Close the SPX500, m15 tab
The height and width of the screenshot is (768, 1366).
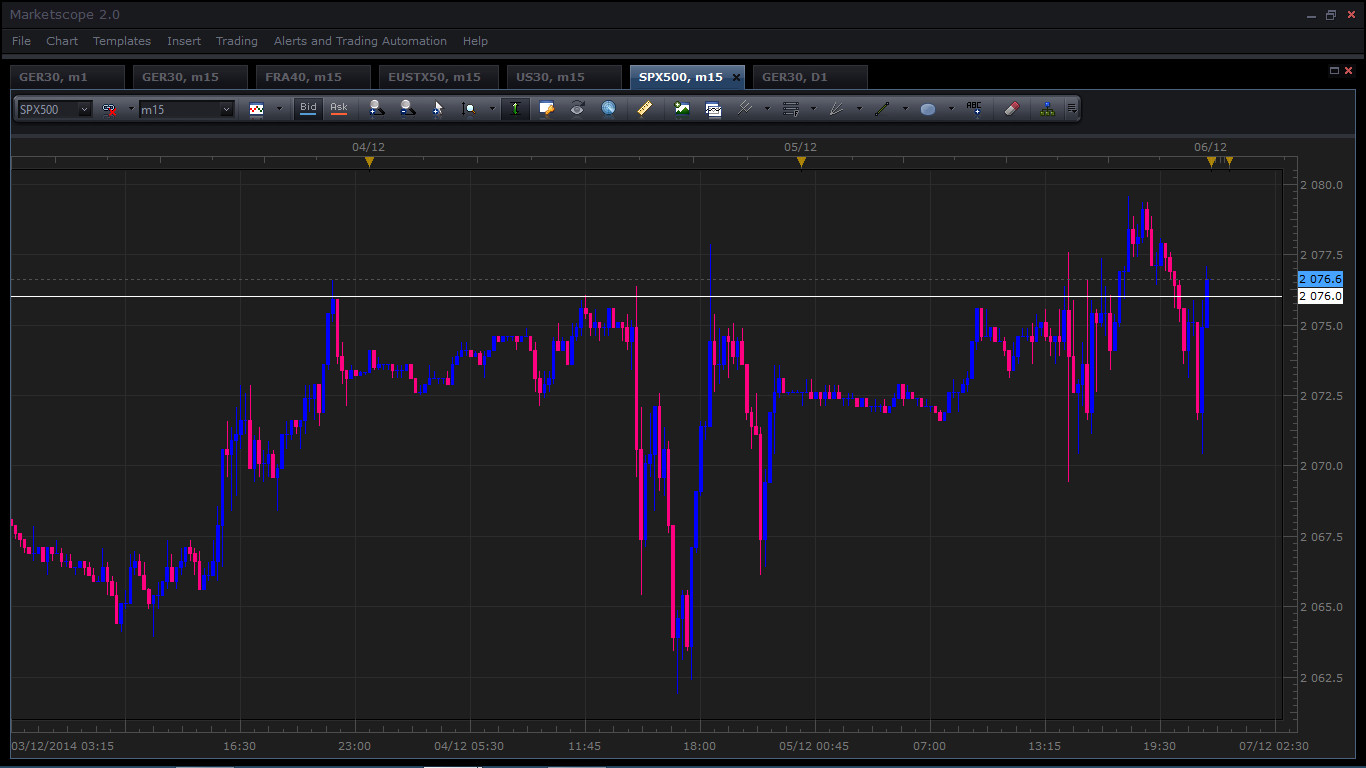[x=737, y=77]
